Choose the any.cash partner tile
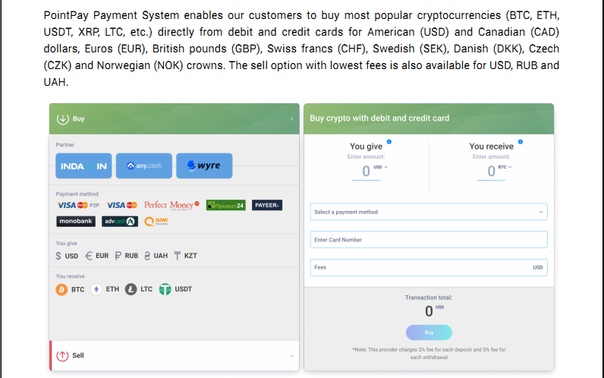Image resolution: width=604 pixels, height=378 pixels. coord(144,166)
